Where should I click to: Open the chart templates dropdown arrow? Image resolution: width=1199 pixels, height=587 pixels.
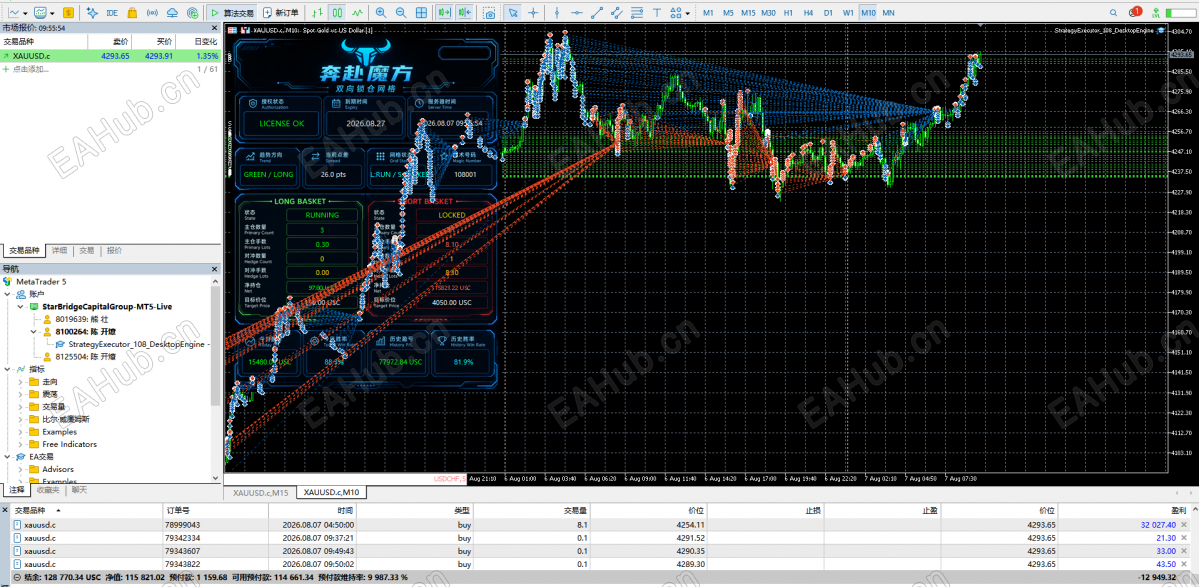click(x=52, y=13)
